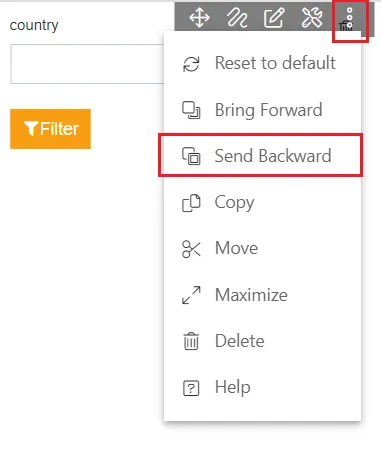This screenshot has width=381, height=458.
Task: Choose Send Backward in context menu
Action: [x=262, y=156]
